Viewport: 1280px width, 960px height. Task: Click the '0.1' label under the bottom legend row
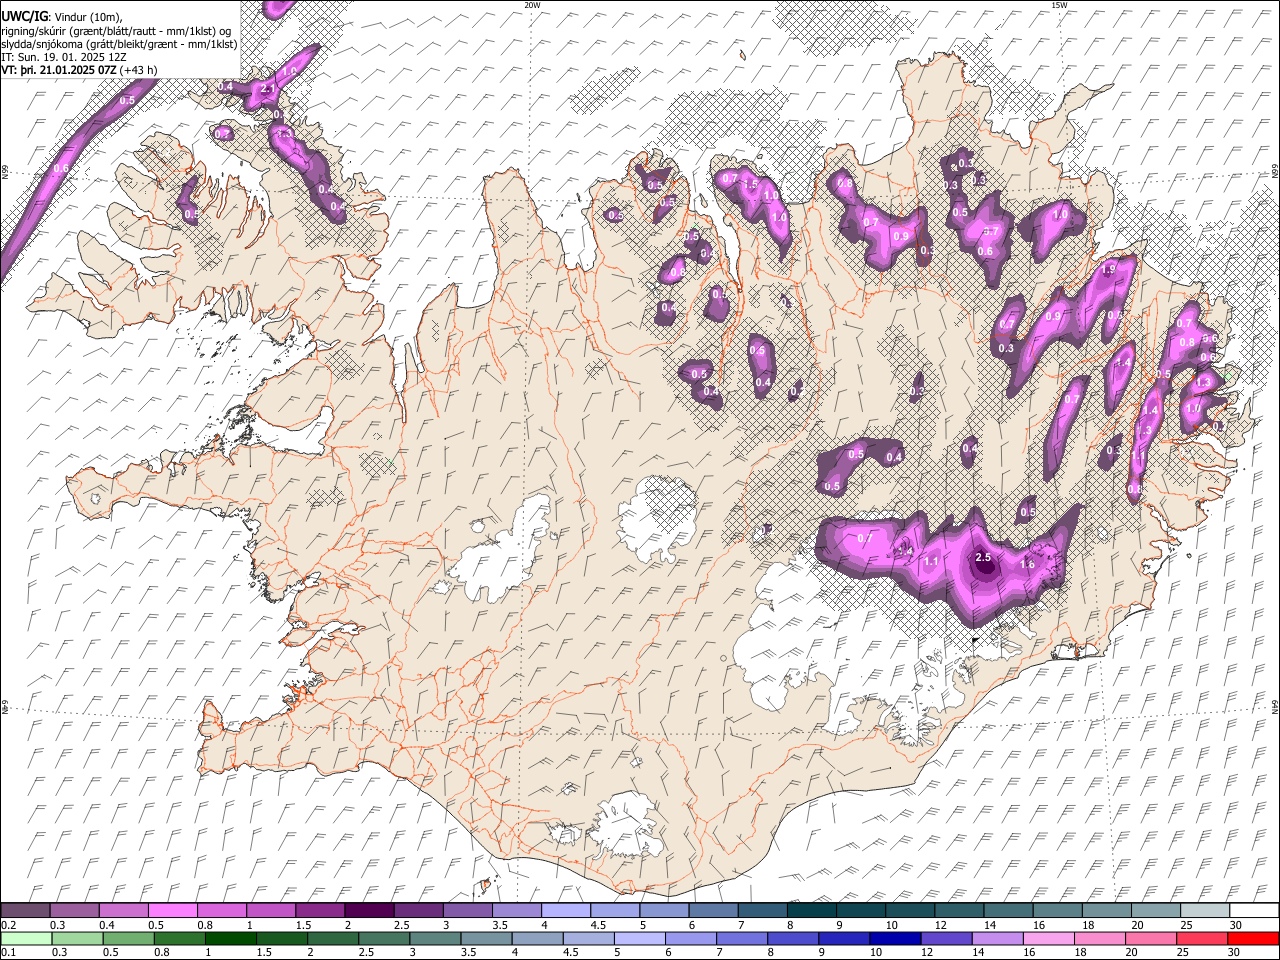click(8, 953)
